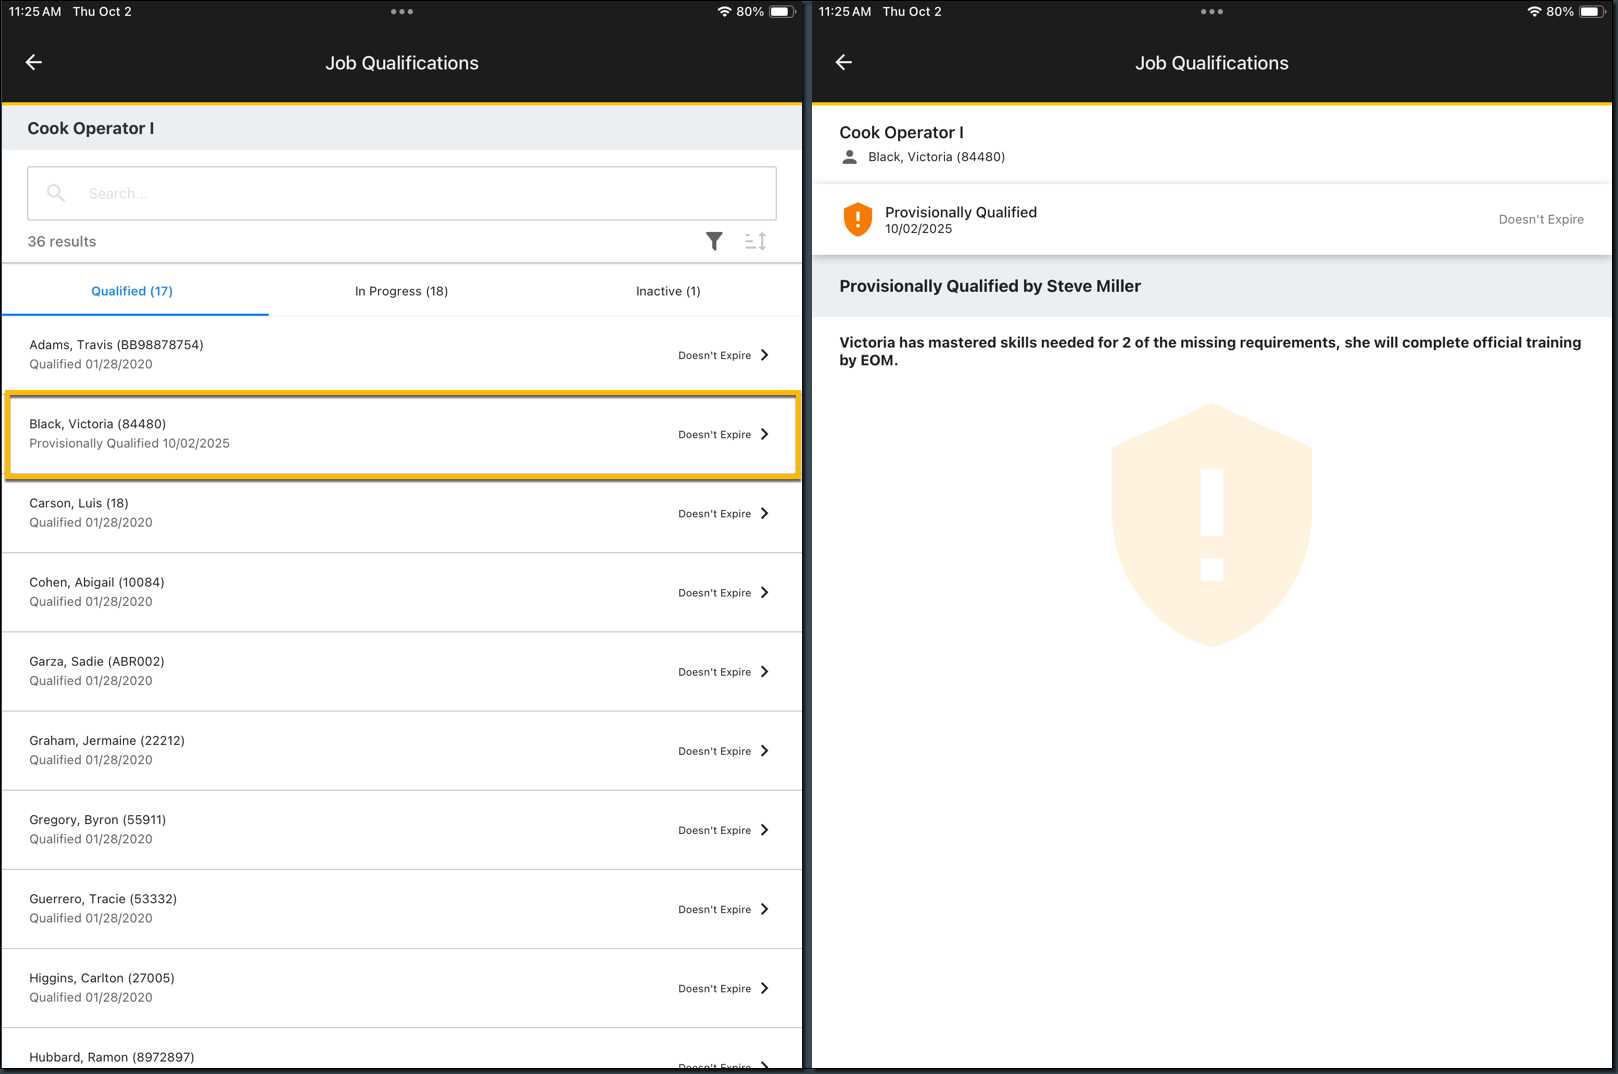Tap the three dots above left panel
1618x1074 pixels.
pyautogui.click(x=402, y=12)
